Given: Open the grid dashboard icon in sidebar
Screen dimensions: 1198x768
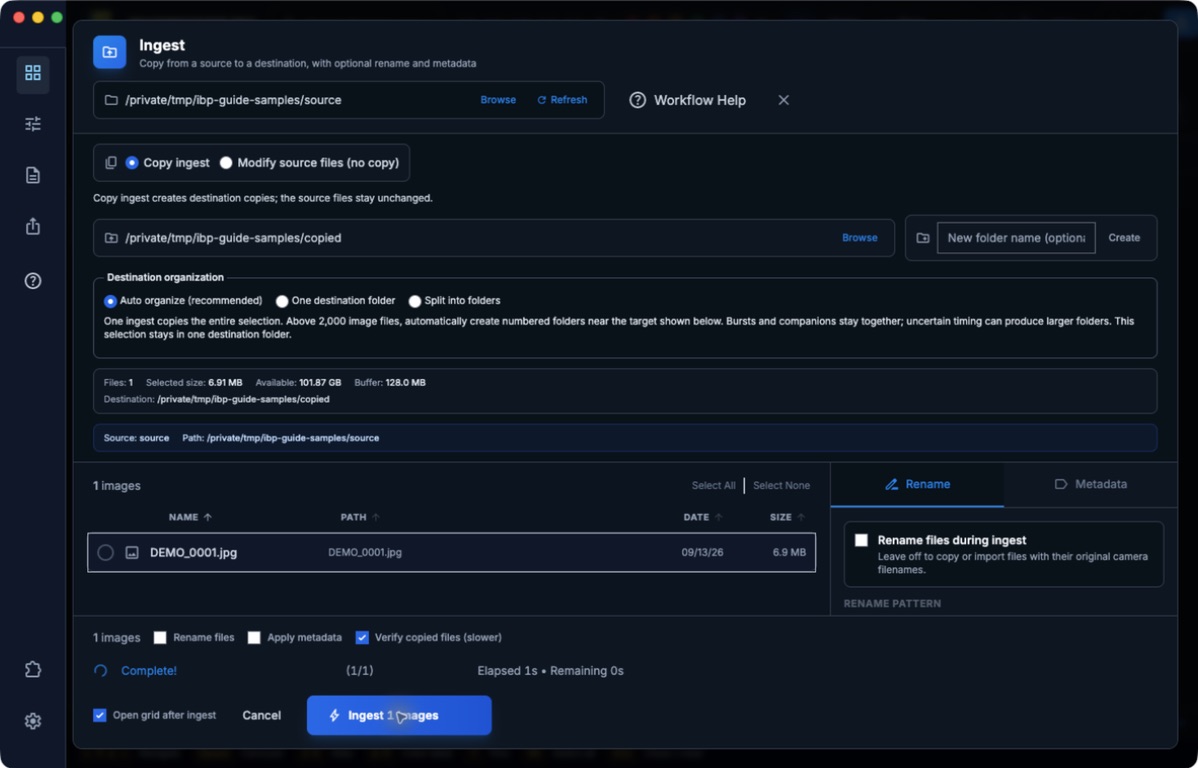Looking at the screenshot, I should 33,73.
